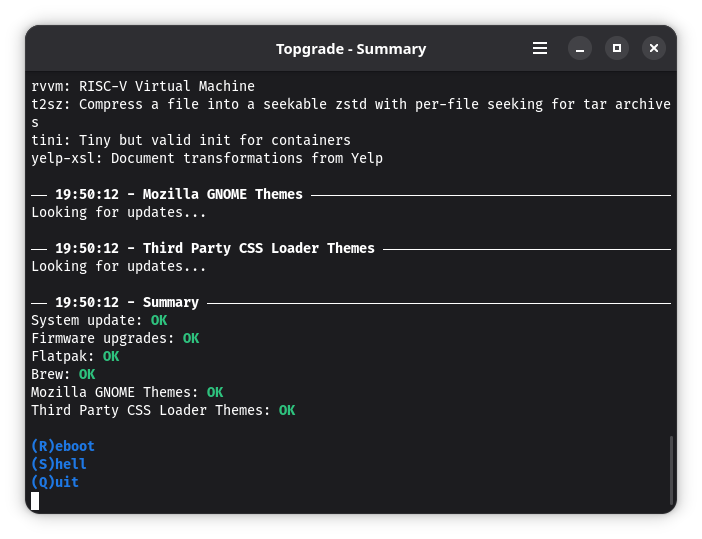Image resolution: width=702 pixels, height=539 pixels.
Task: Click the "19:50:12 - Summary" section header
Action: [x=127, y=302]
